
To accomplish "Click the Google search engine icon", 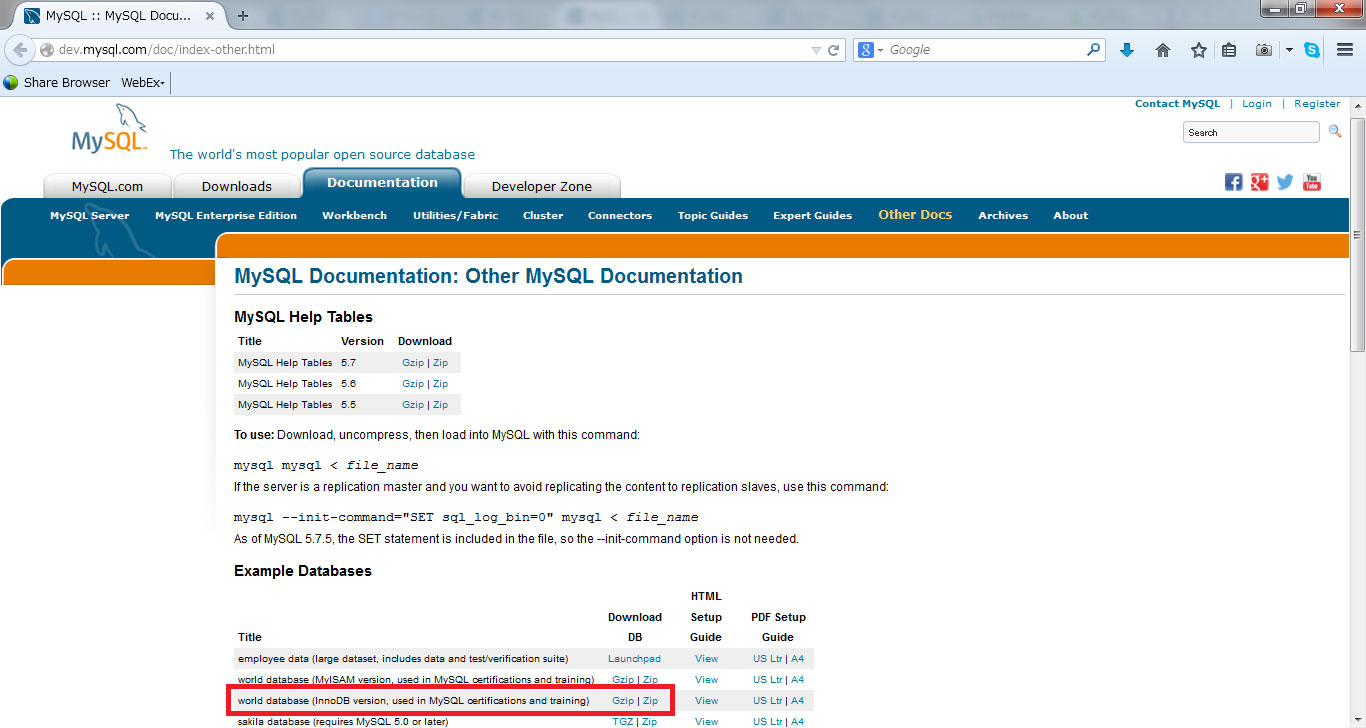I will 866,50.
